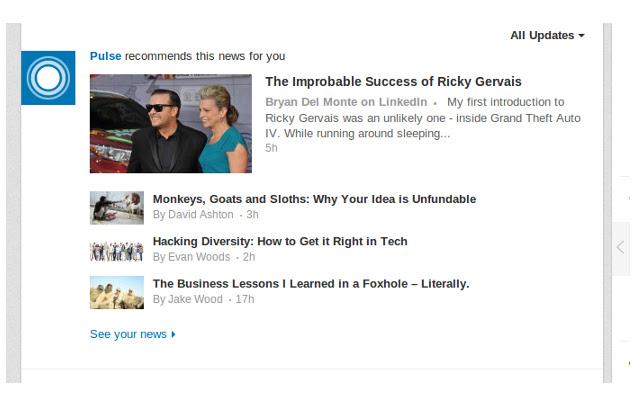Click the '5h' timestamp under the excerpt
The height and width of the screenshot is (400, 640).
pyautogui.click(x=271, y=148)
